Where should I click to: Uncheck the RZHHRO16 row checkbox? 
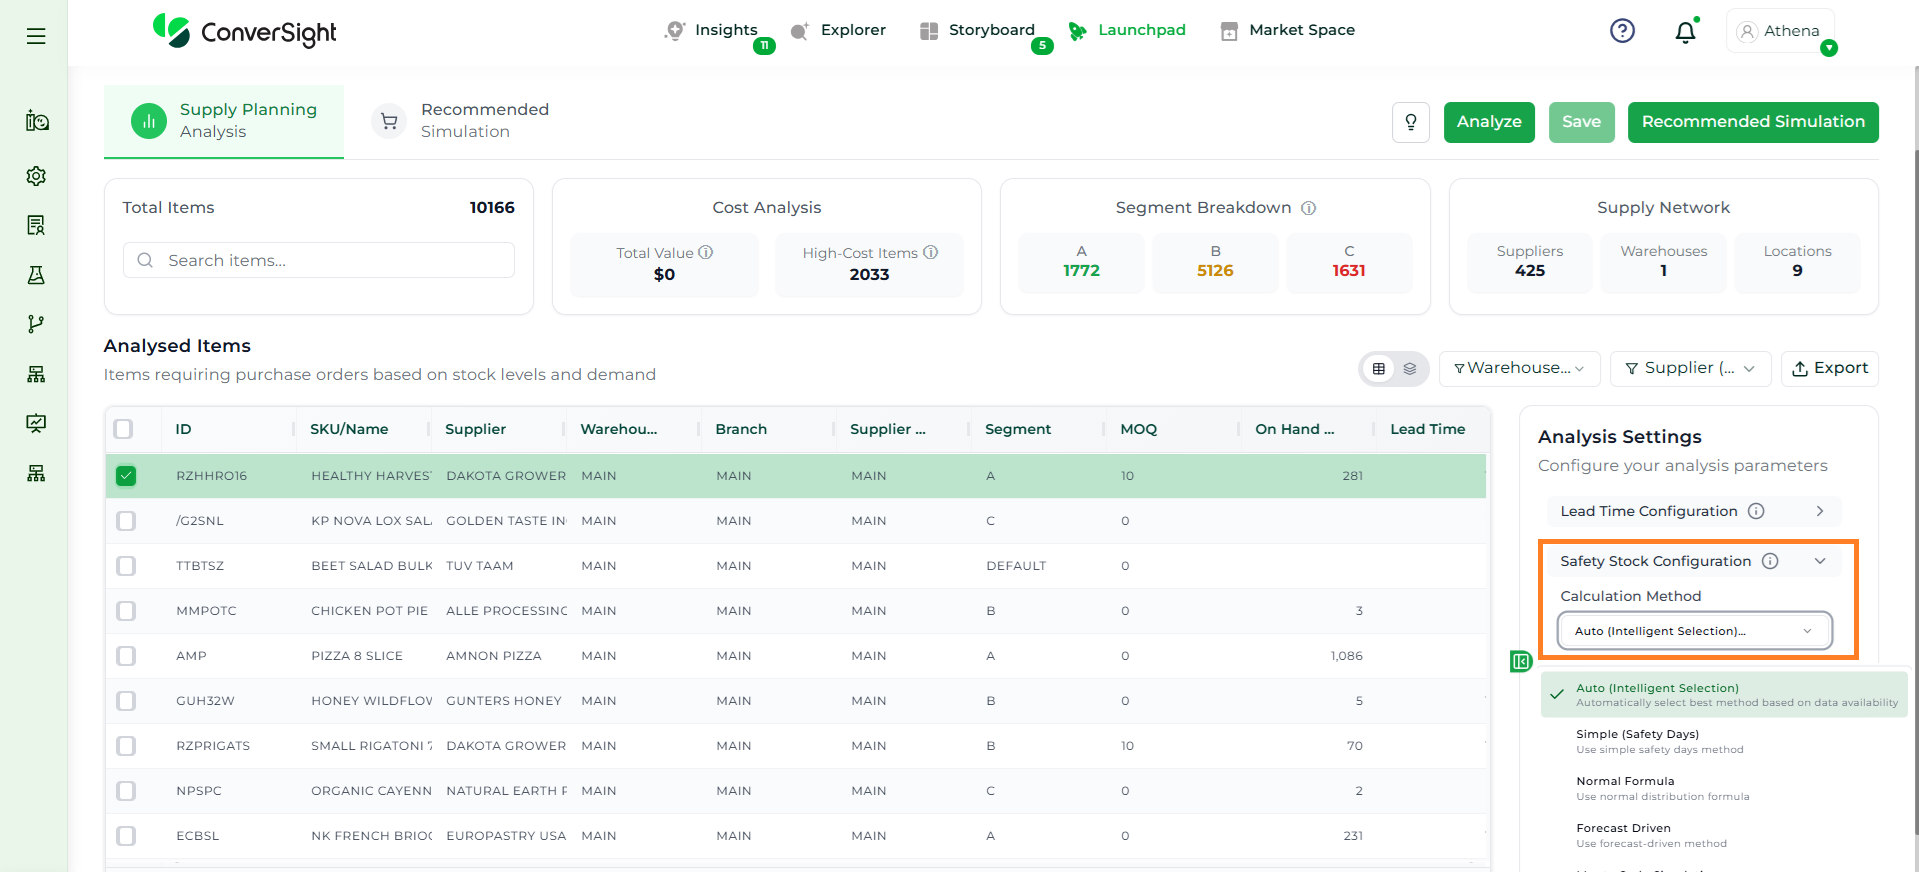pyautogui.click(x=126, y=476)
